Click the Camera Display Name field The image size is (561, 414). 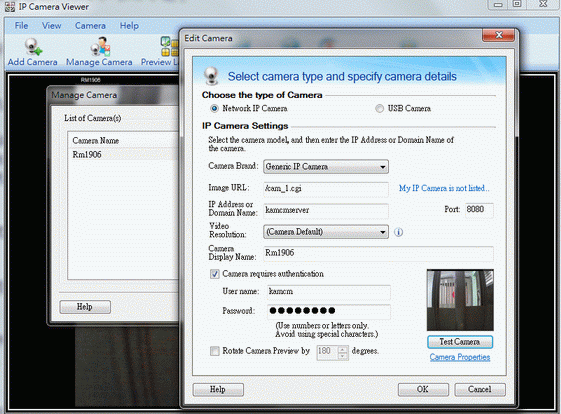(x=379, y=253)
